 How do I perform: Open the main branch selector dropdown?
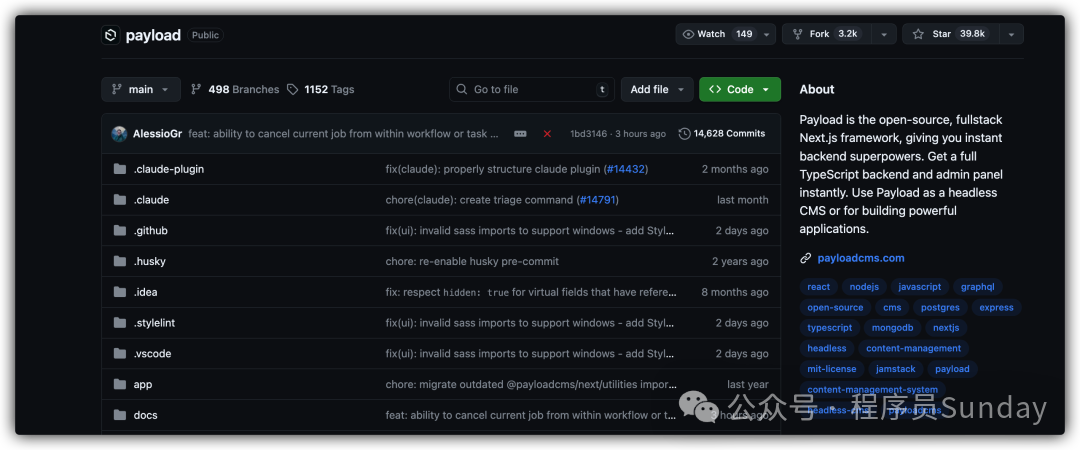[x=141, y=89]
